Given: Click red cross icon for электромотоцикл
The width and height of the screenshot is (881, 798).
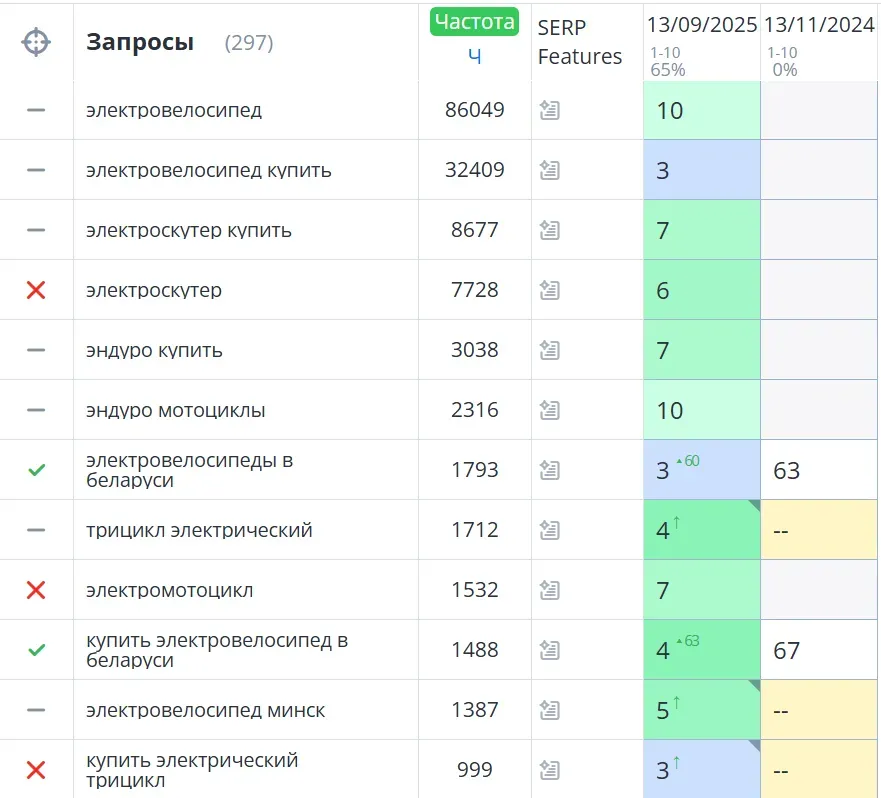Looking at the screenshot, I should pyautogui.click(x=36, y=591).
